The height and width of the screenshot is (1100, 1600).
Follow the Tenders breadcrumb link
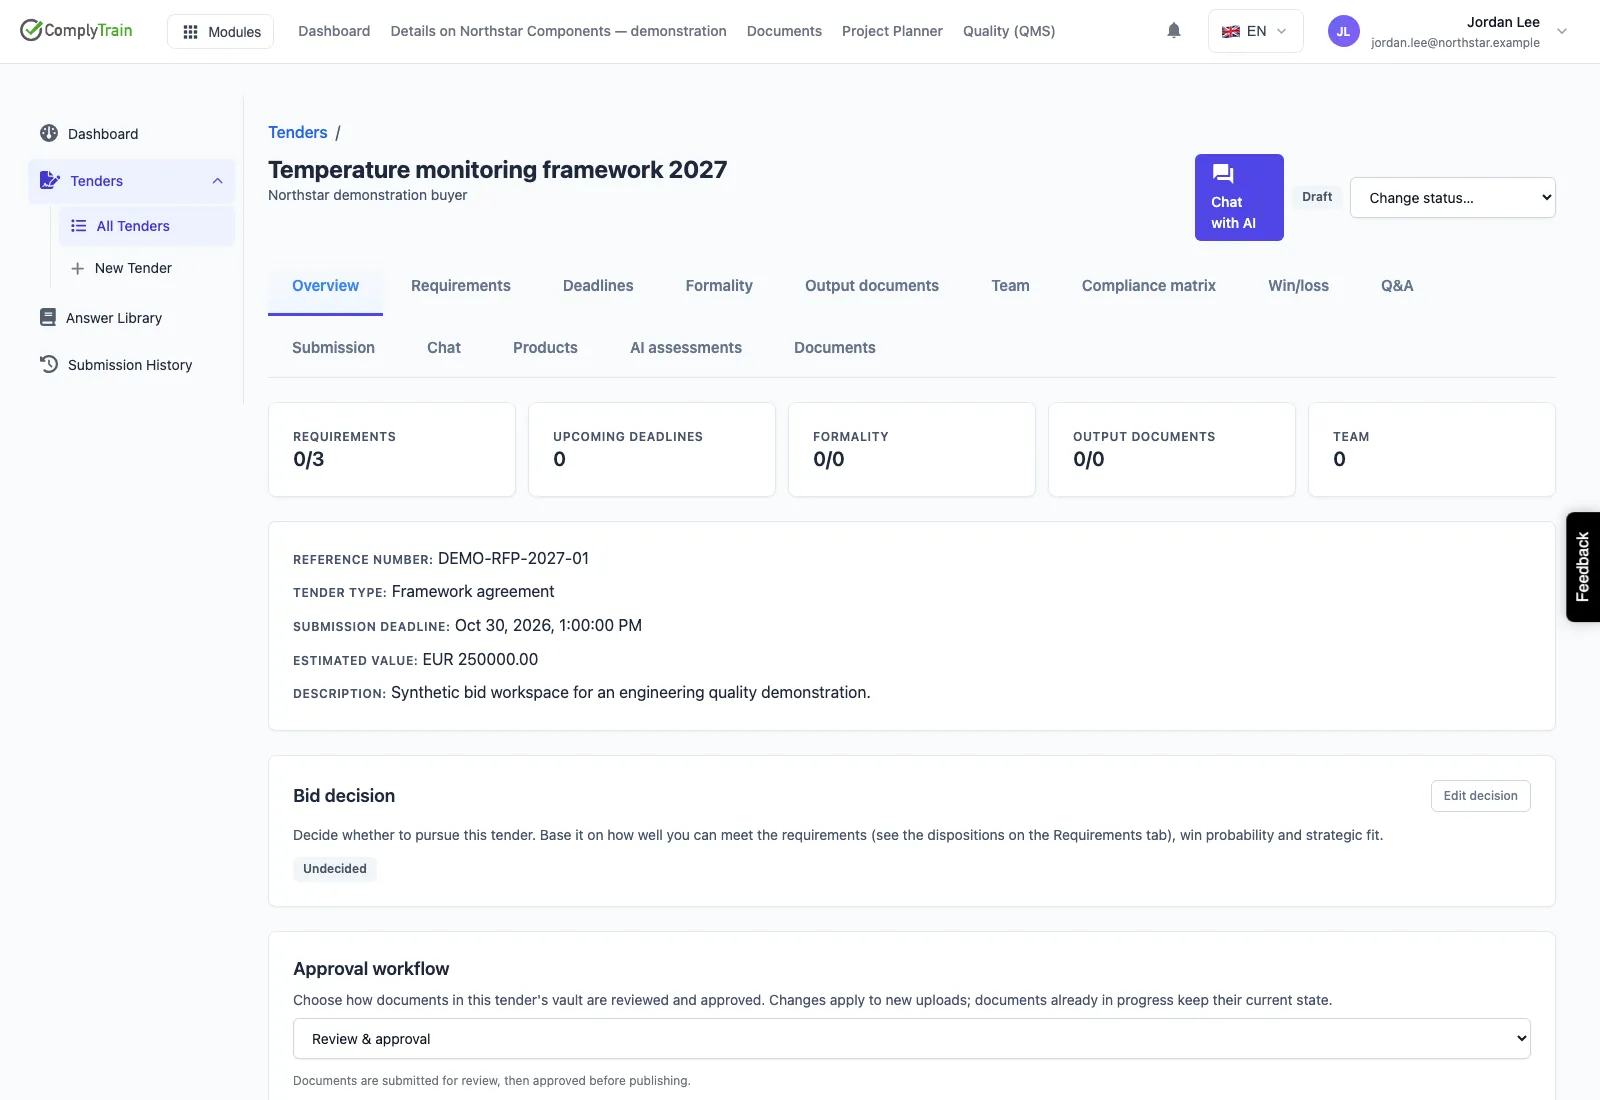[x=297, y=132]
